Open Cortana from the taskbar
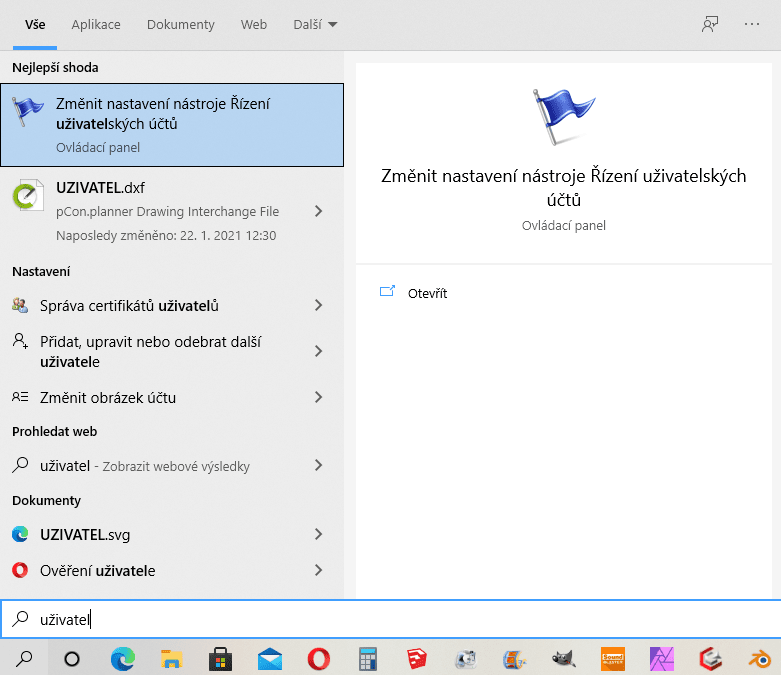This screenshot has width=781, height=675. (72, 659)
